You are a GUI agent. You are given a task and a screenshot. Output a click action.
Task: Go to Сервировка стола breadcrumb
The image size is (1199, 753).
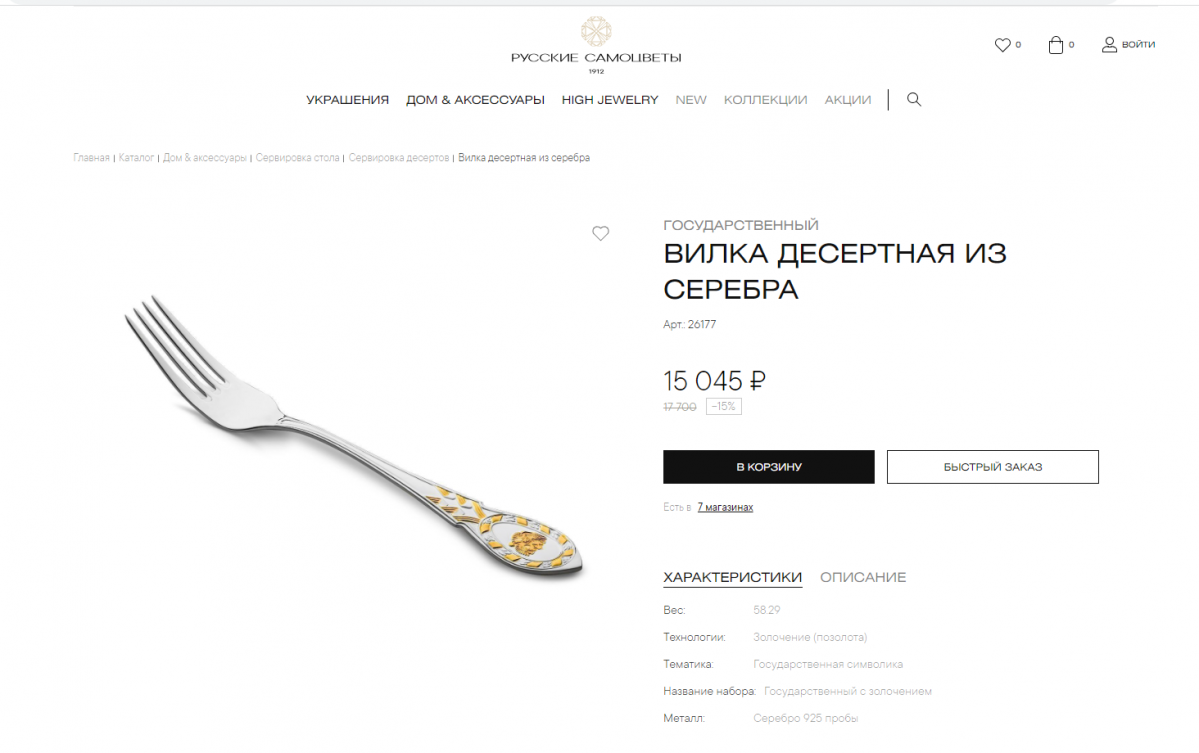click(x=297, y=157)
